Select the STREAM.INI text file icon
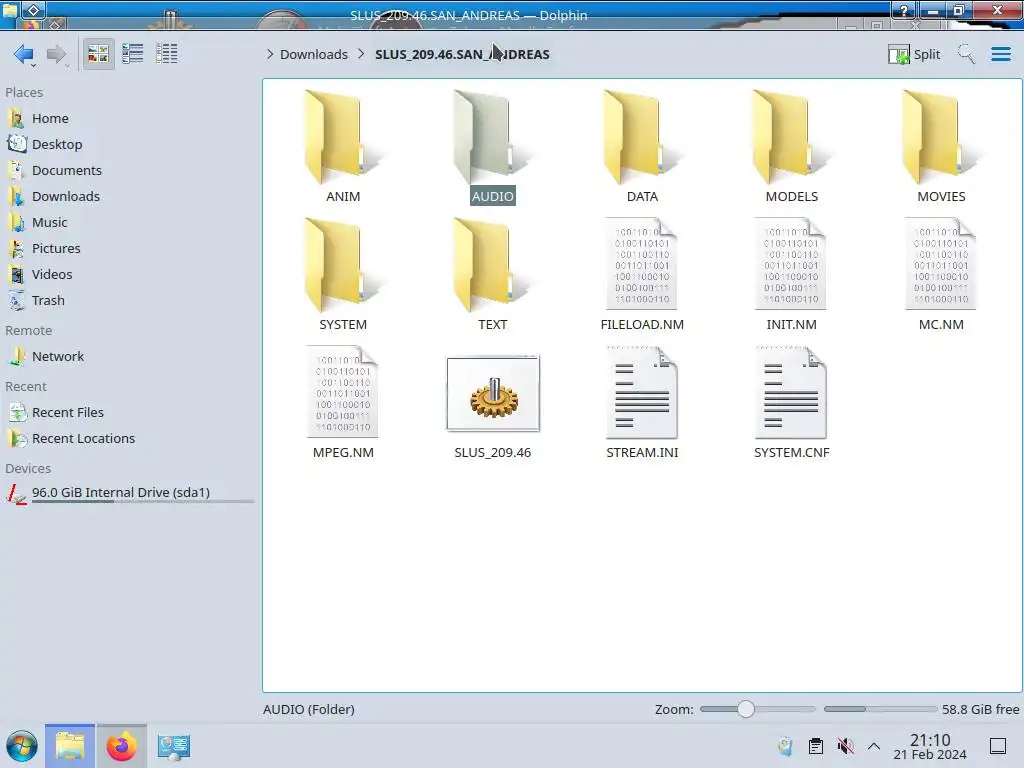 pyautogui.click(x=642, y=392)
